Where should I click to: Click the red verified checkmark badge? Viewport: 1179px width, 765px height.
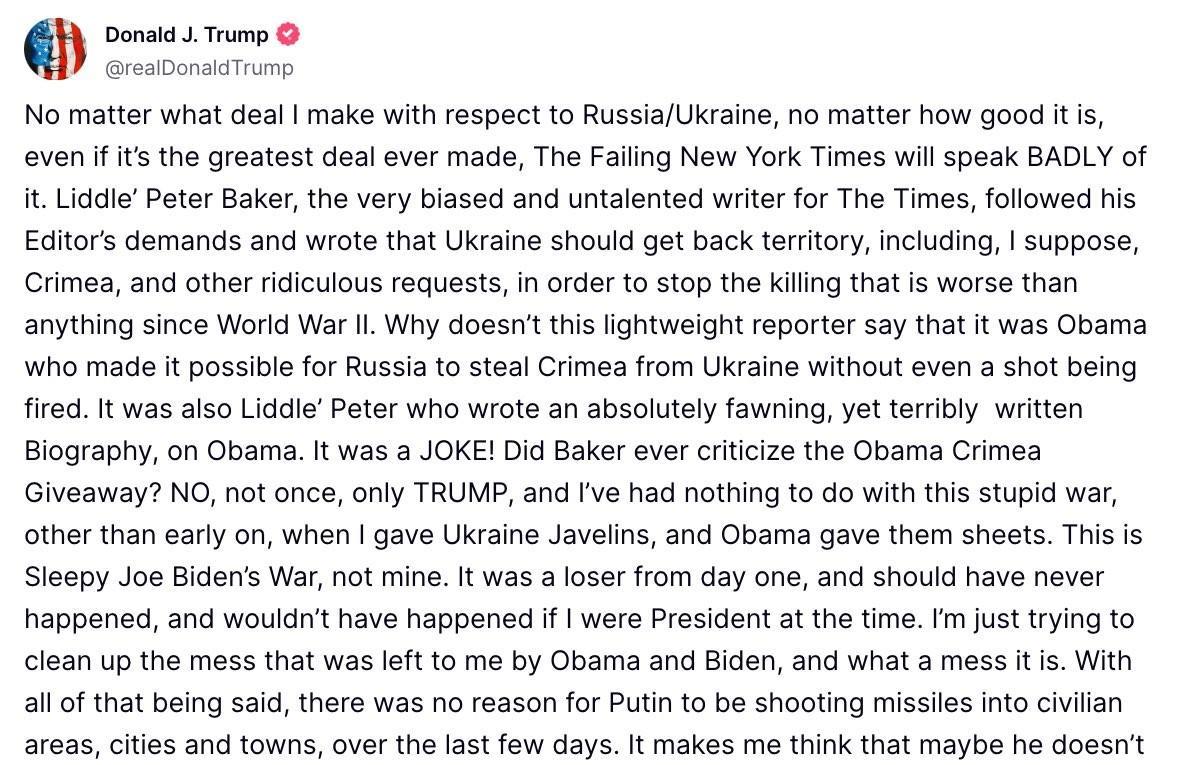click(x=289, y=35)
